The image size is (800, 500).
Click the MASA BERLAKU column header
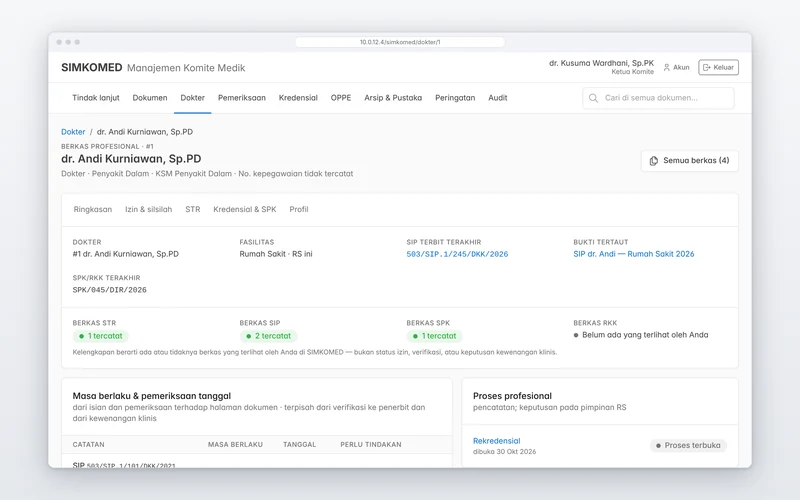click(x=235, y=445)
